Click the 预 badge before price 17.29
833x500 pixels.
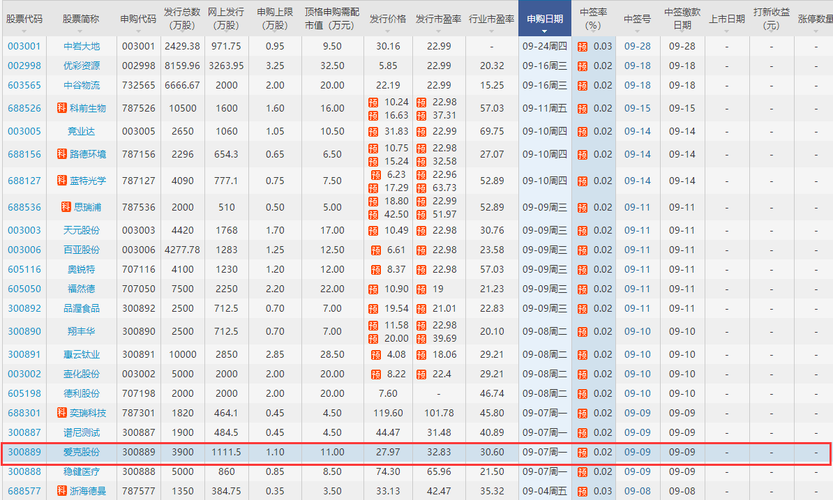(x=373, y=188)
